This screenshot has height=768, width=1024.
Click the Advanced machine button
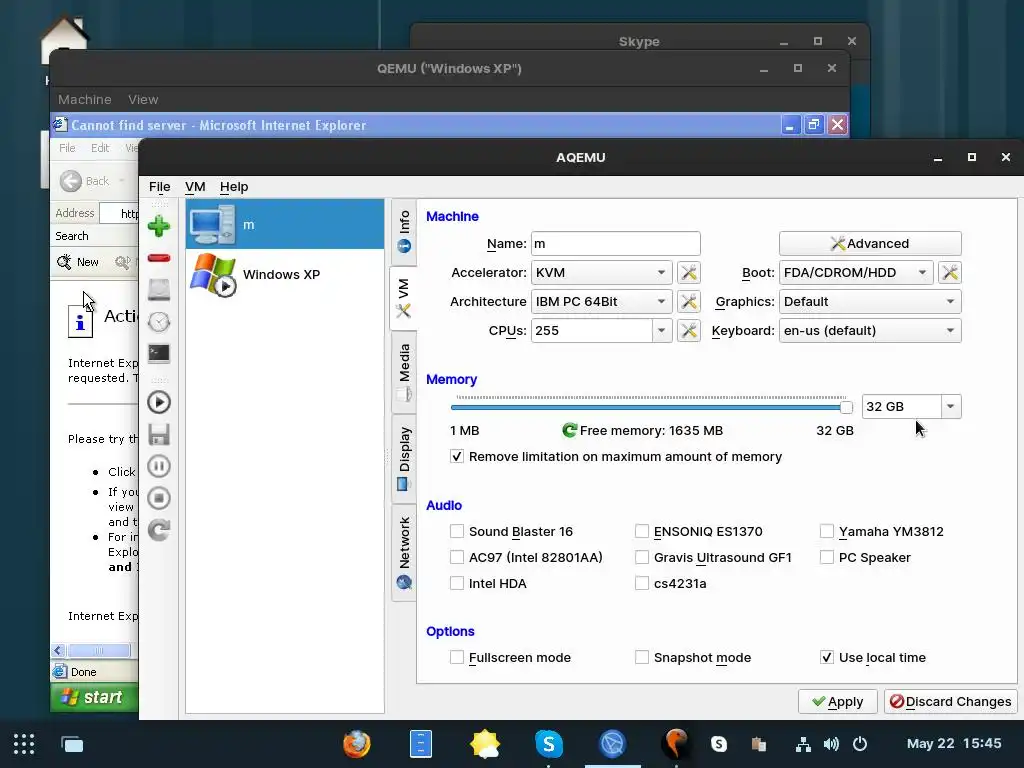[870, 244]
